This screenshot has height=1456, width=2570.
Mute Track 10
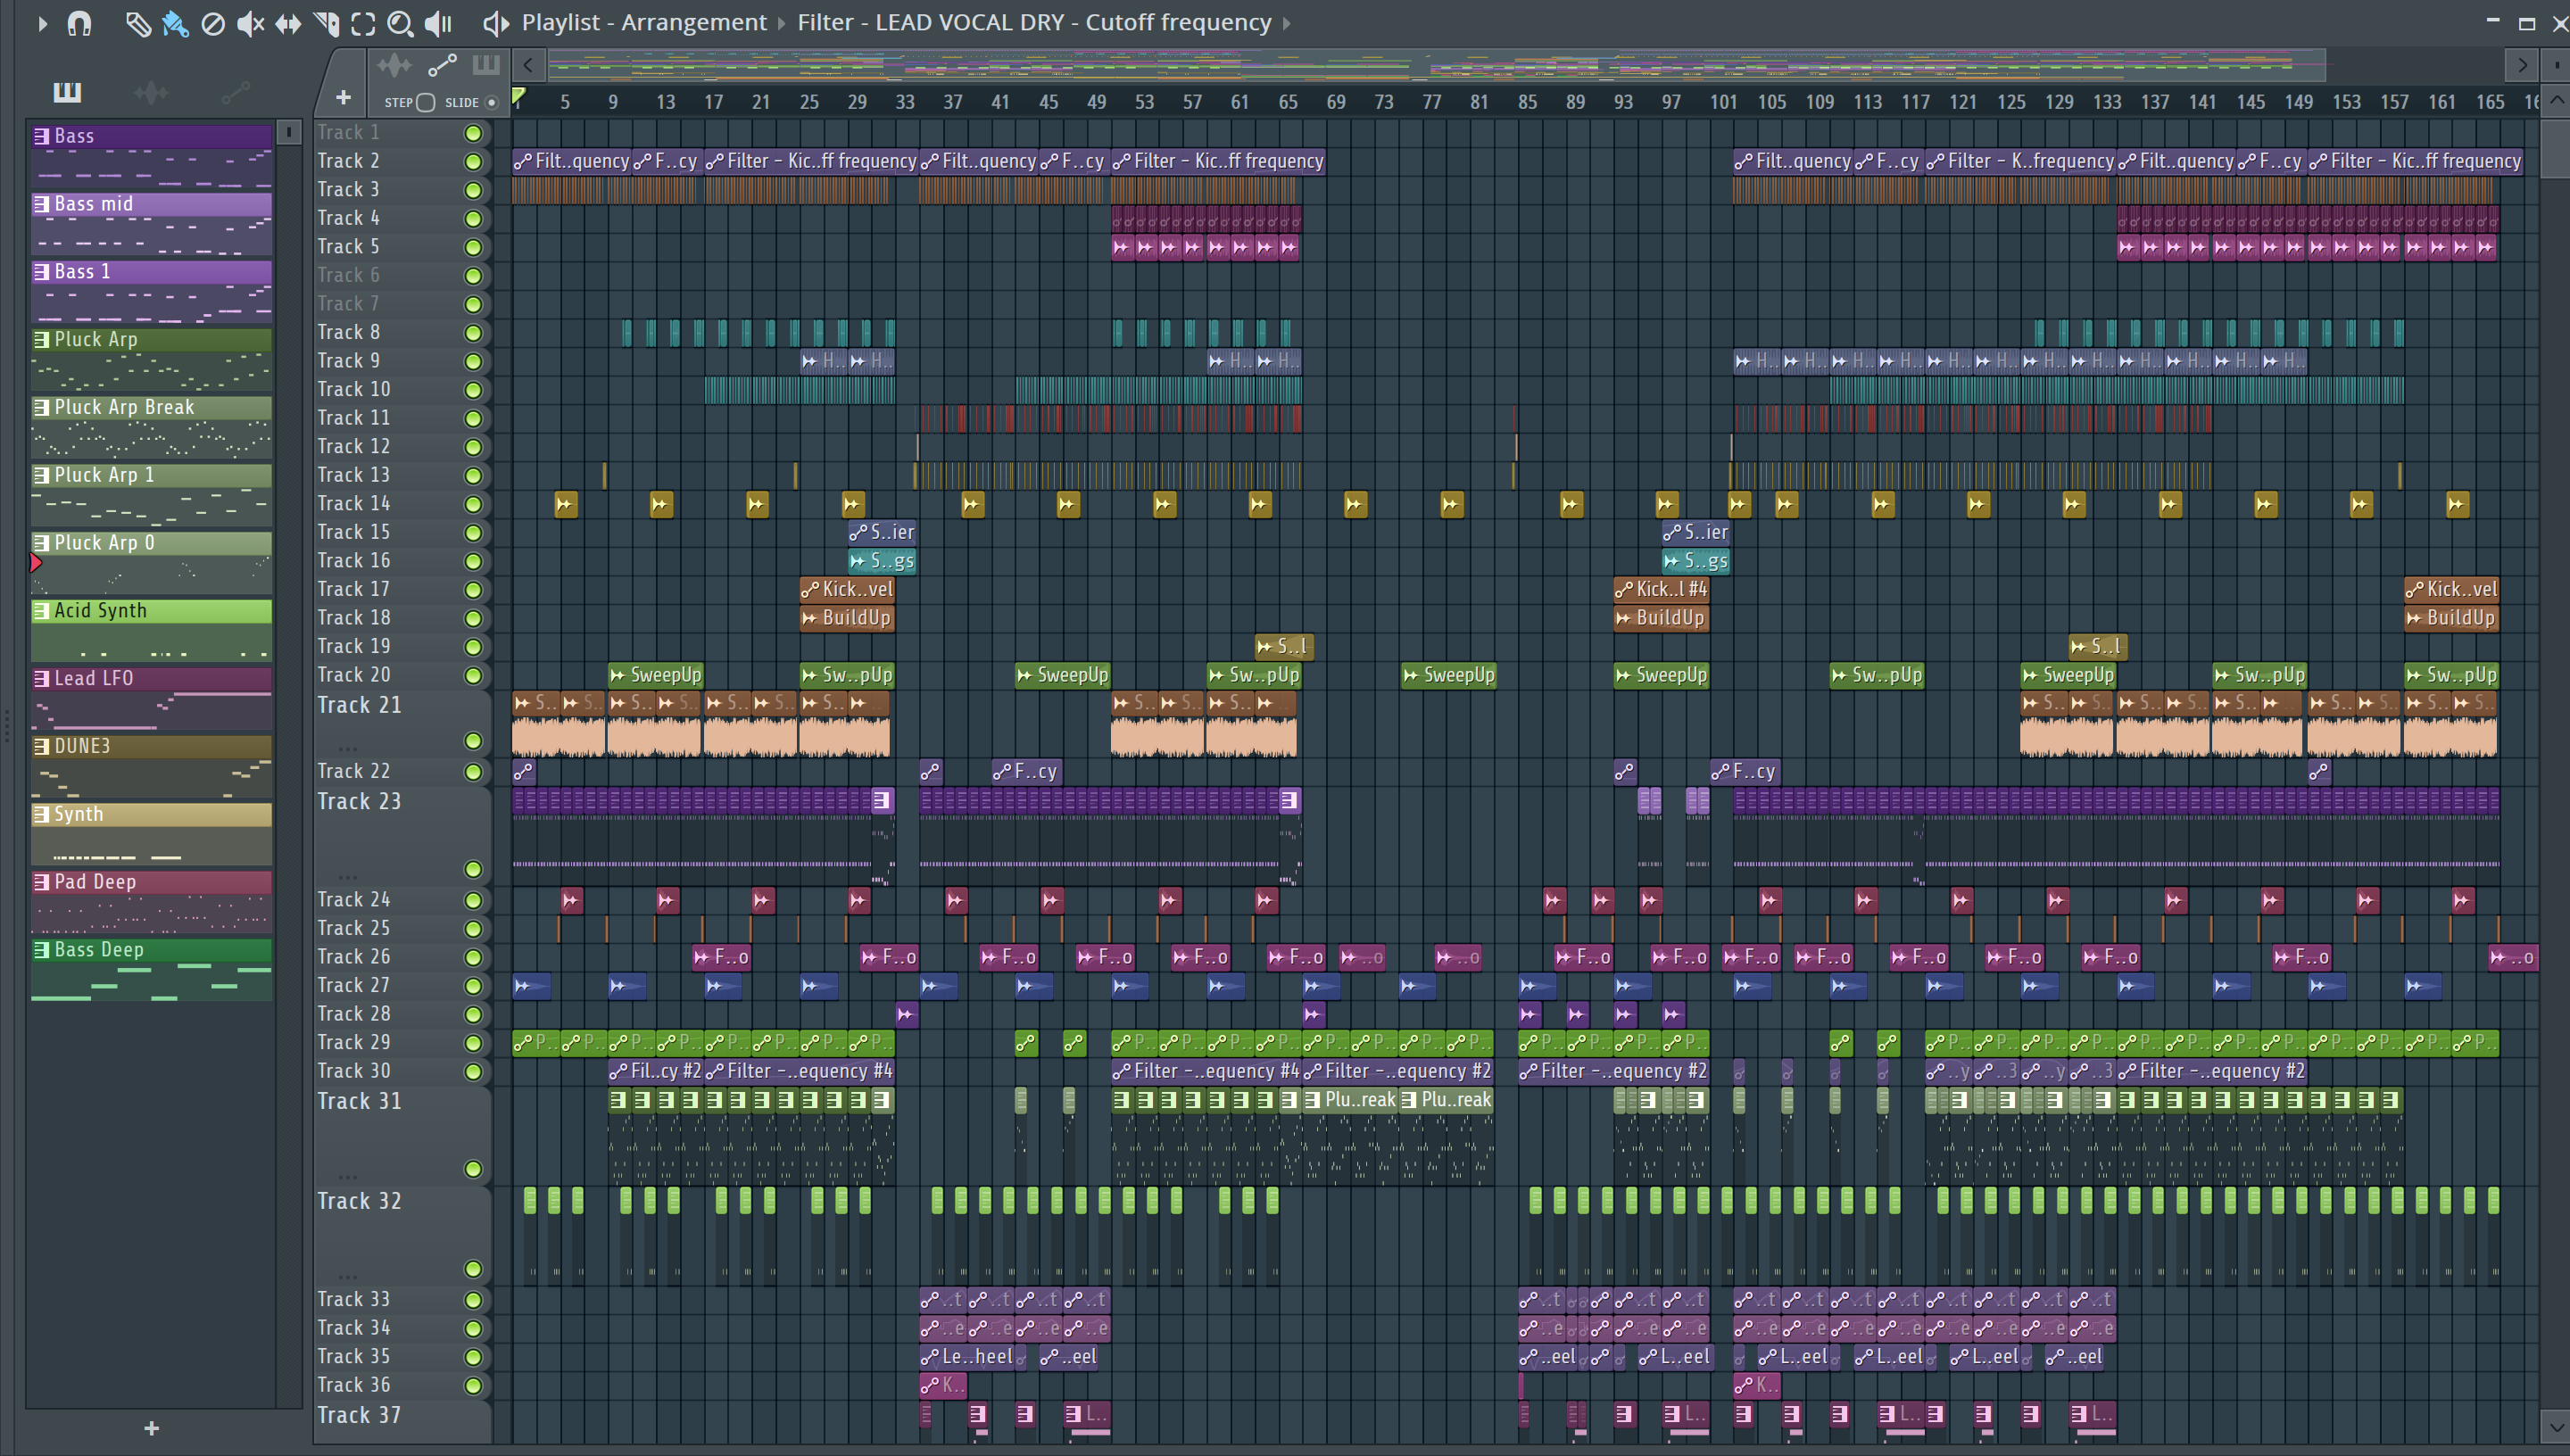pyautogui.click(x=473, y=390)
